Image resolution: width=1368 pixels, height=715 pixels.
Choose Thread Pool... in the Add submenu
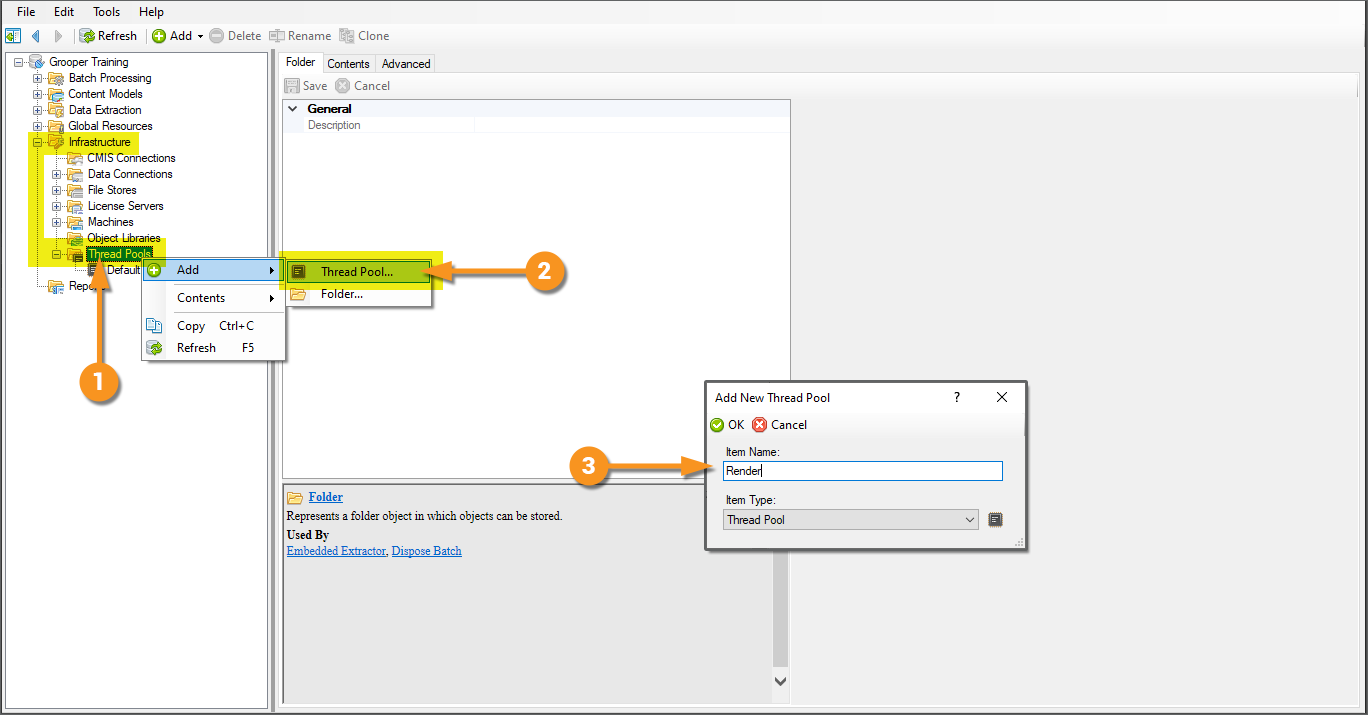pyautogui.click(x=359, y=272)
